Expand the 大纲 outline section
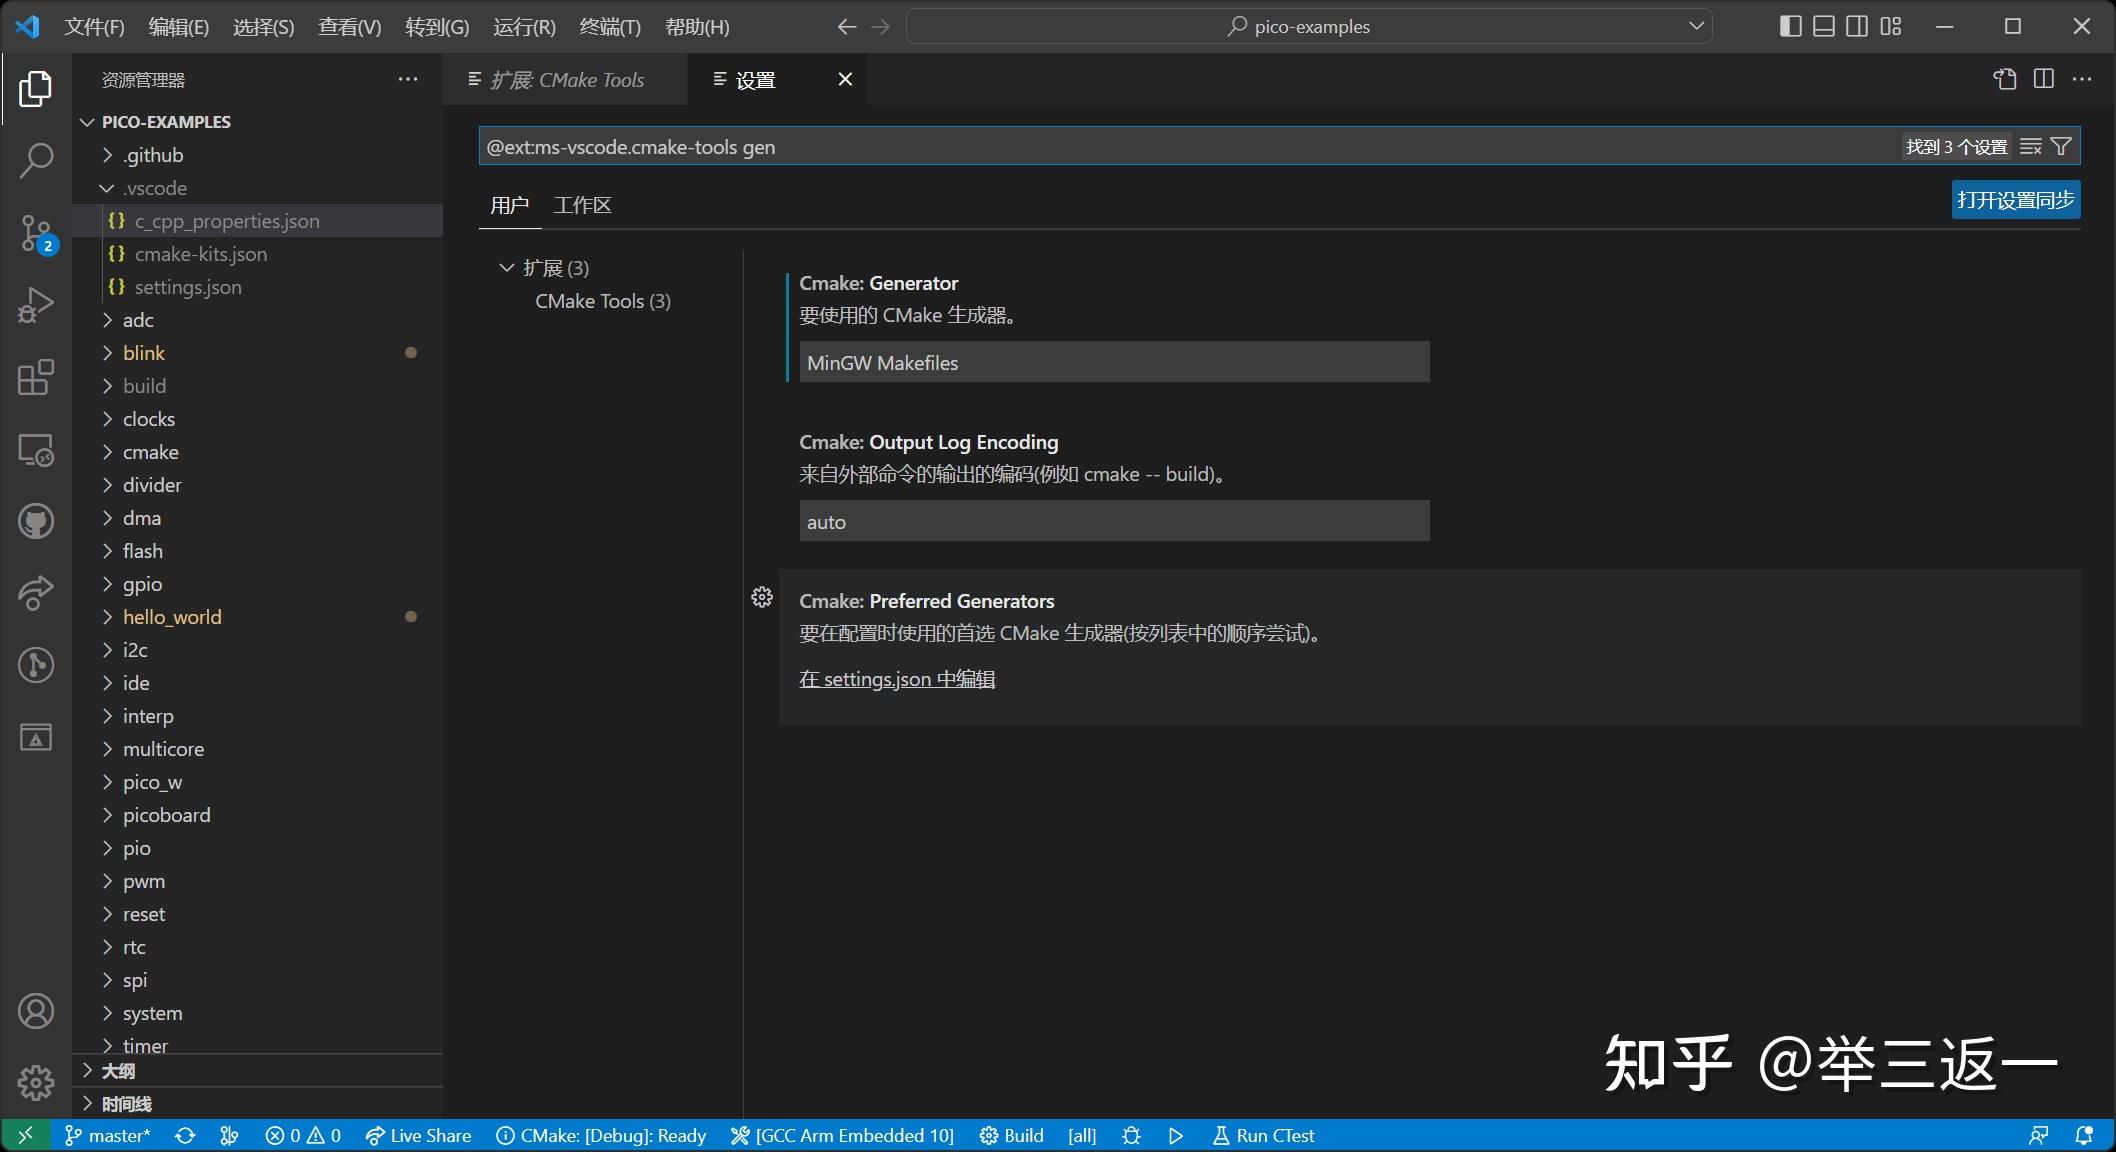Screen dimensions: 2116x1152 point(118,1071)
